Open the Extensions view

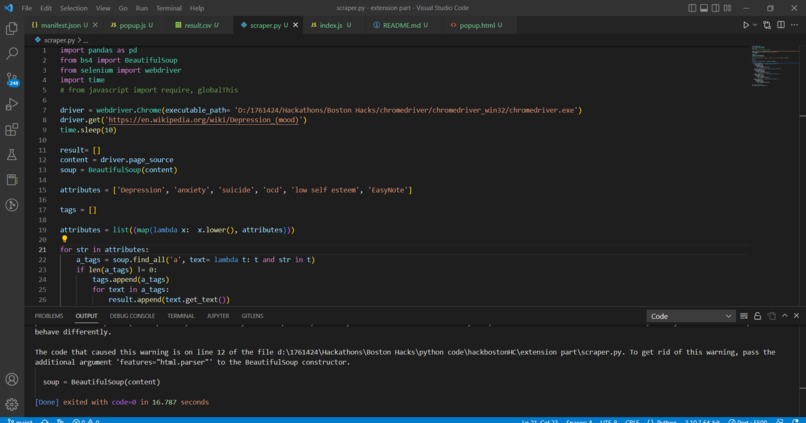[x=11, y=129]
